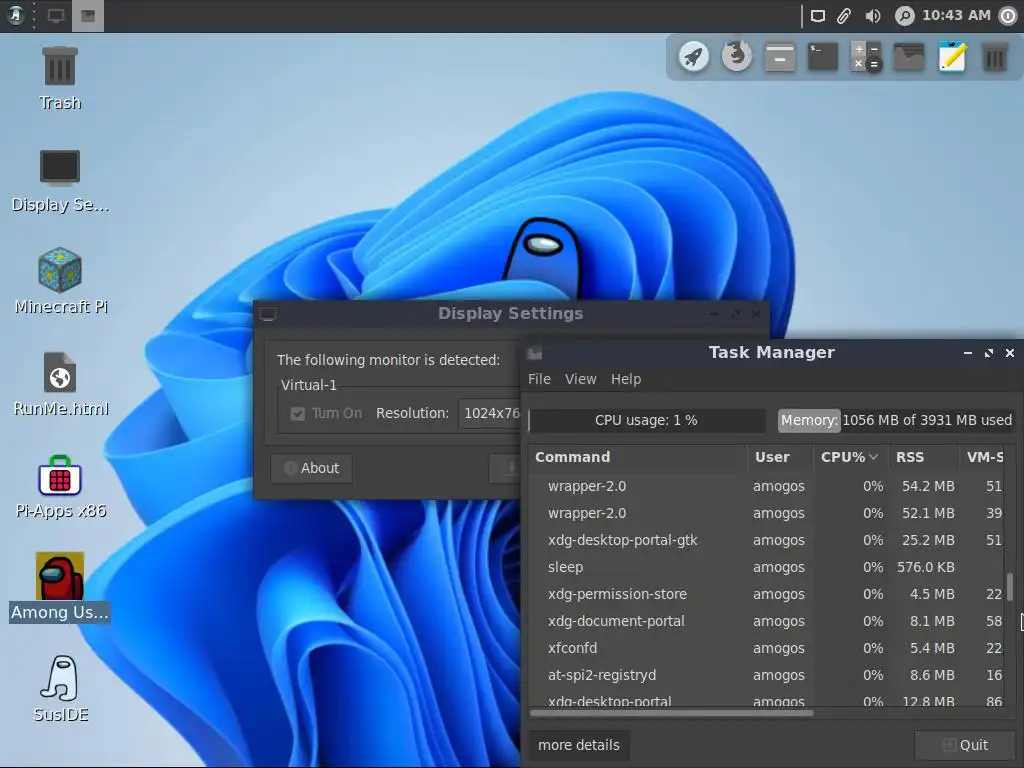Click the horizontal scrollbar in Task Manager

click(672, 713)
